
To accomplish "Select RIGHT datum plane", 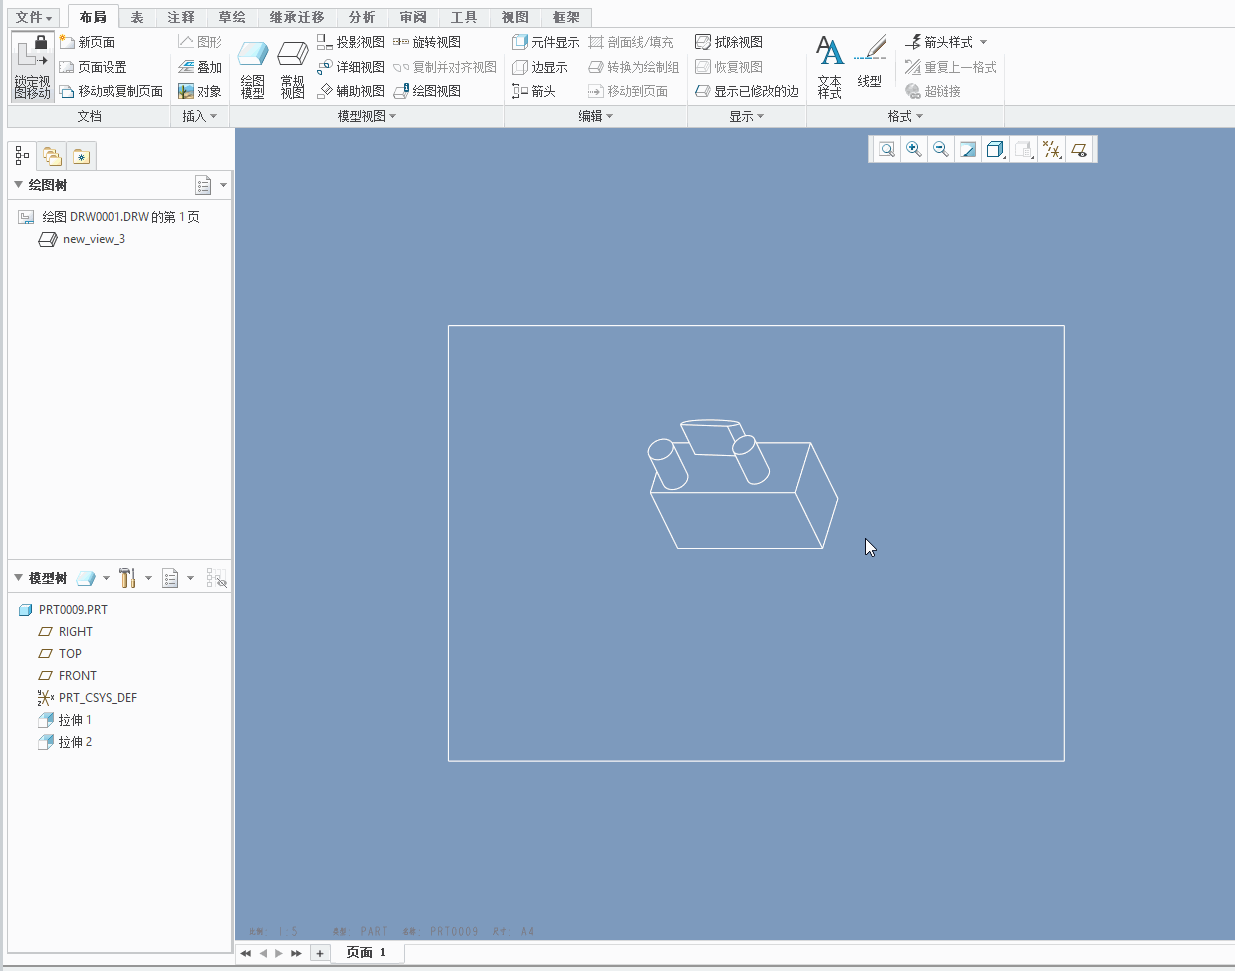I will pos(65,632).
